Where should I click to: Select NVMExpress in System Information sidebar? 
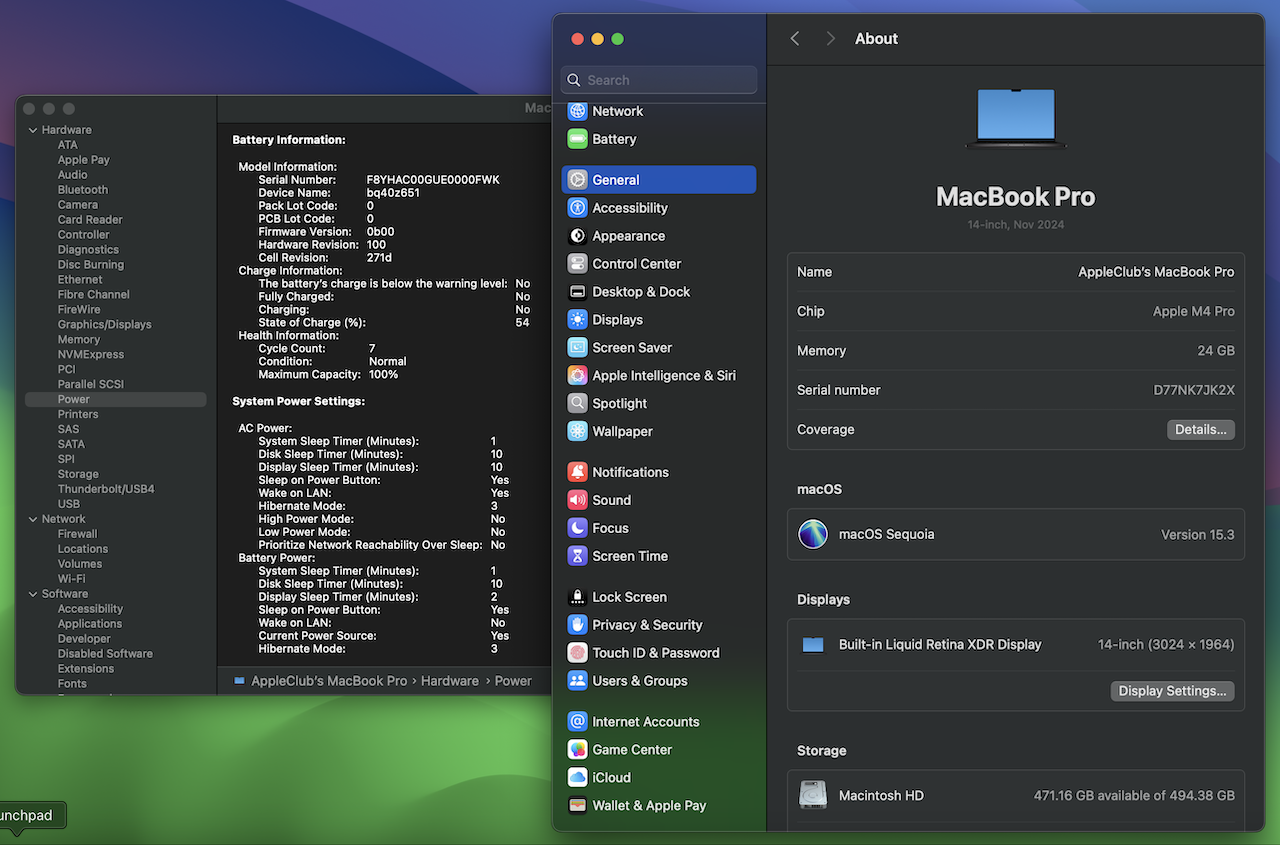pyautogui.click(x=91, y=355)
